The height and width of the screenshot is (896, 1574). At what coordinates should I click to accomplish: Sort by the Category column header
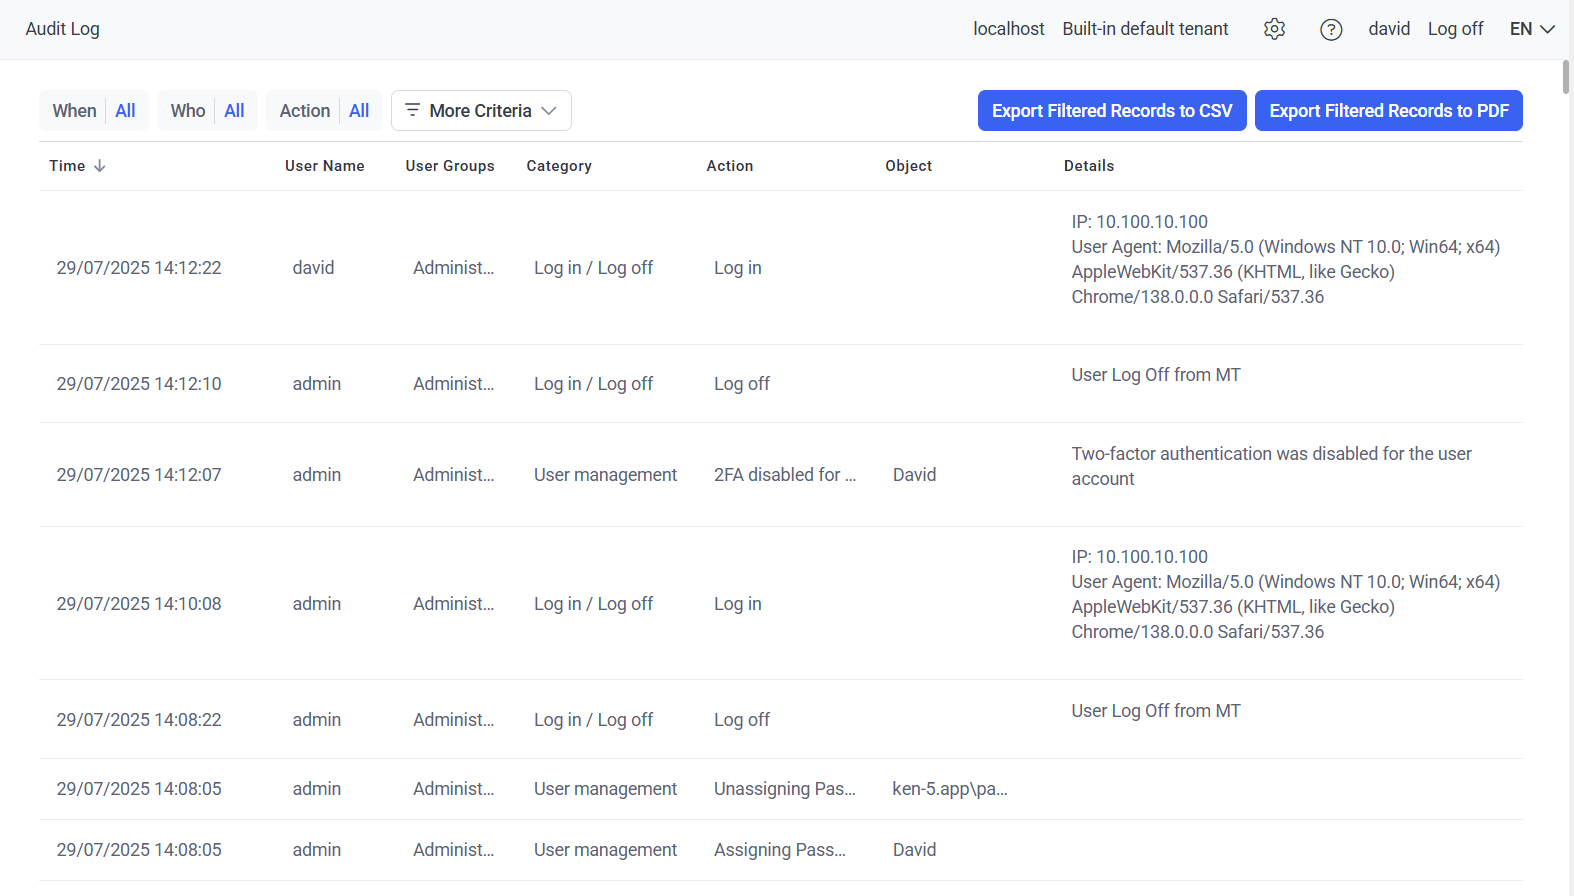(x=559, y=166)
